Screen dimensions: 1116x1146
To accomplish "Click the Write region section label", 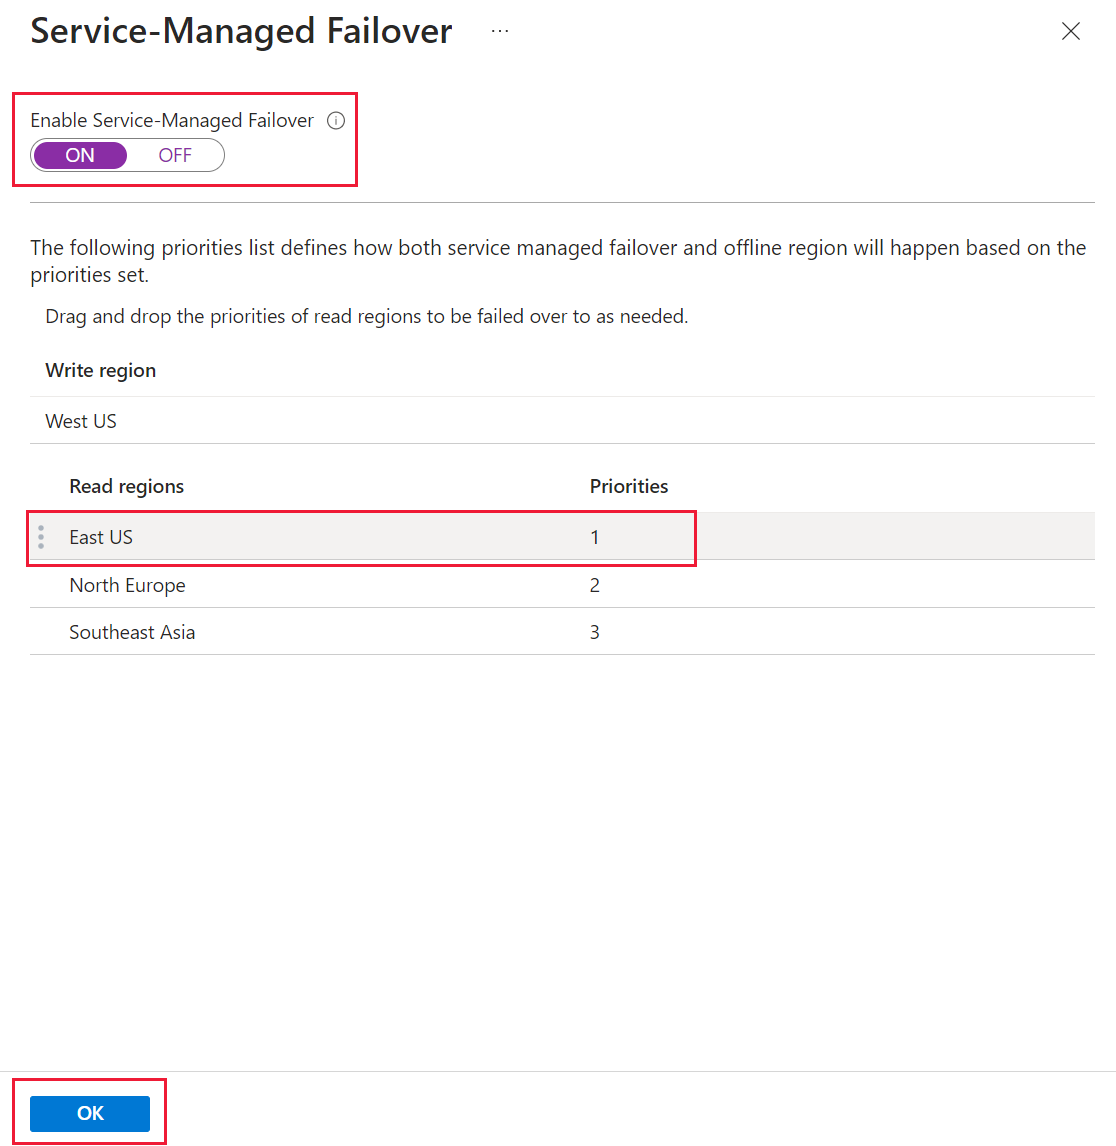I will click(100, 370).
